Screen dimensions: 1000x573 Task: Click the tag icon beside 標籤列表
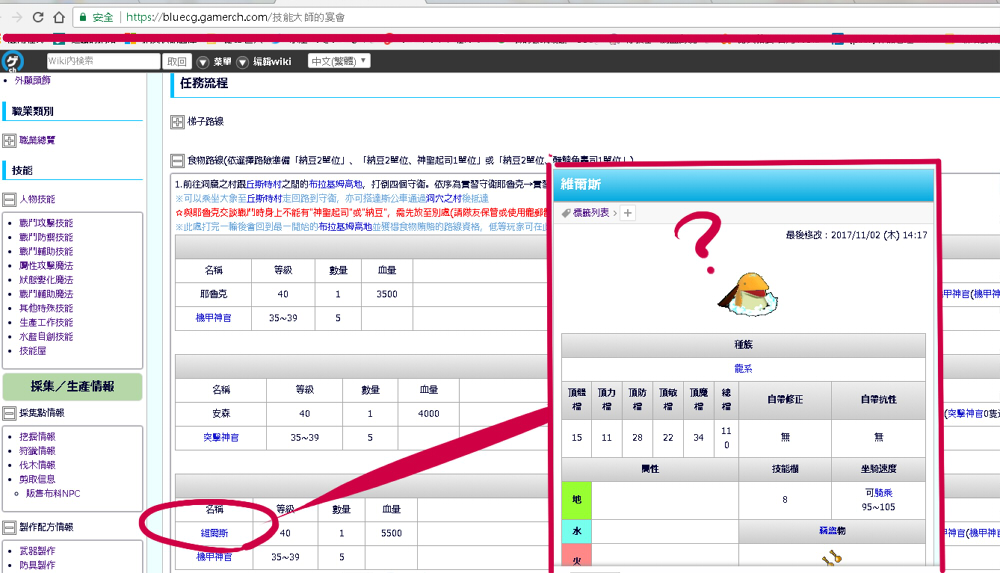tap(566, 213)
